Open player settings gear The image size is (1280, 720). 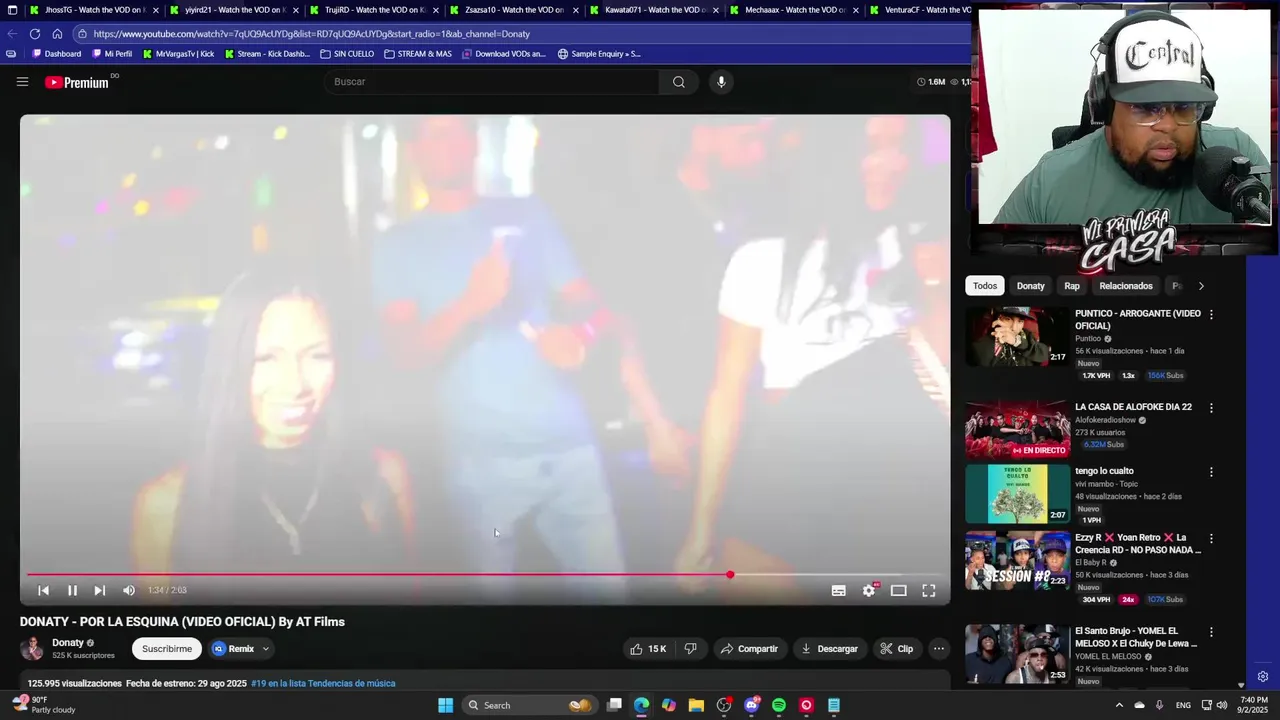[869, 590]
